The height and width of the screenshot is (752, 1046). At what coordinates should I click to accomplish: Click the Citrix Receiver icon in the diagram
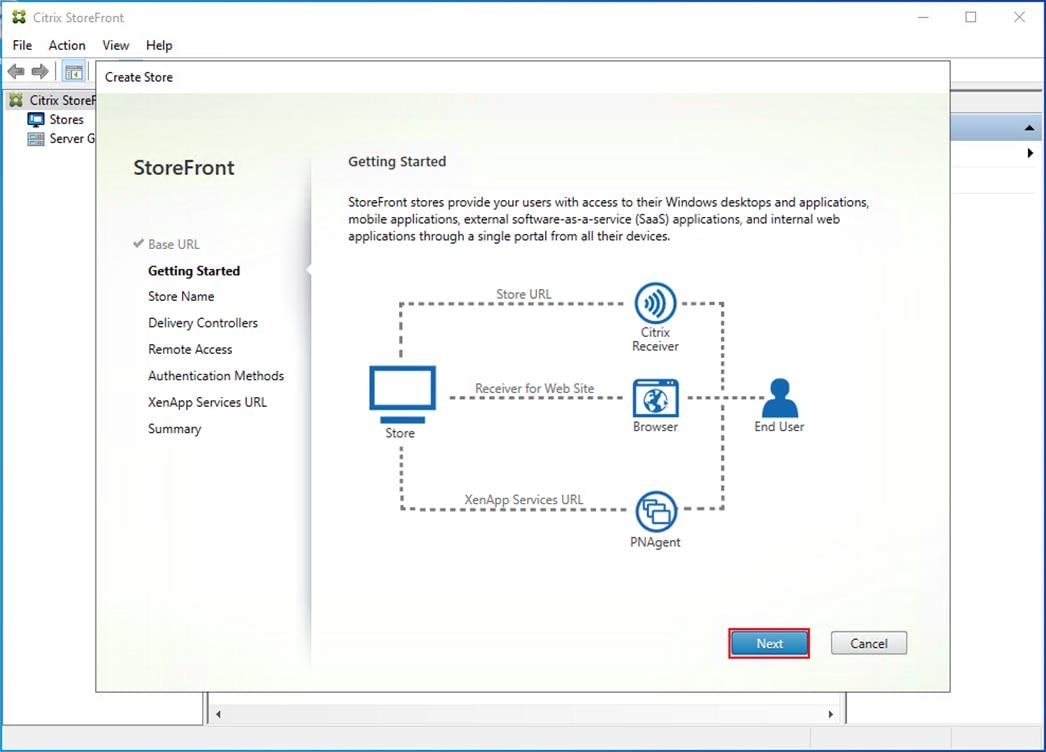[655, 302]
